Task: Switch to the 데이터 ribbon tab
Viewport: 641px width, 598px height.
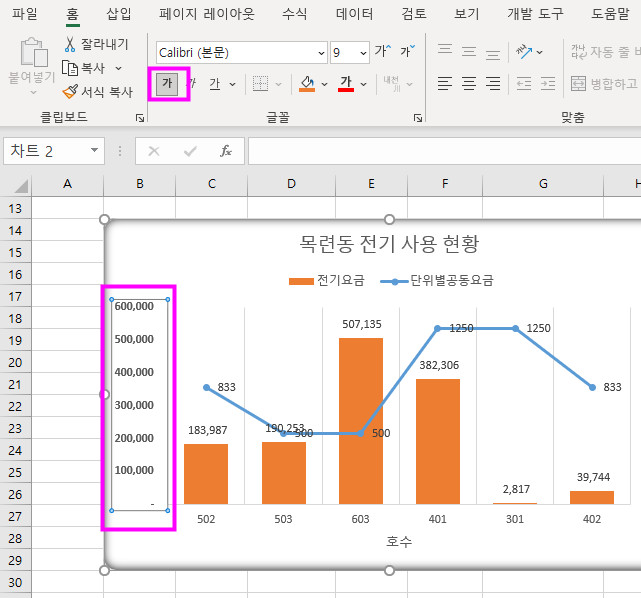Action: tap(354, 14)
